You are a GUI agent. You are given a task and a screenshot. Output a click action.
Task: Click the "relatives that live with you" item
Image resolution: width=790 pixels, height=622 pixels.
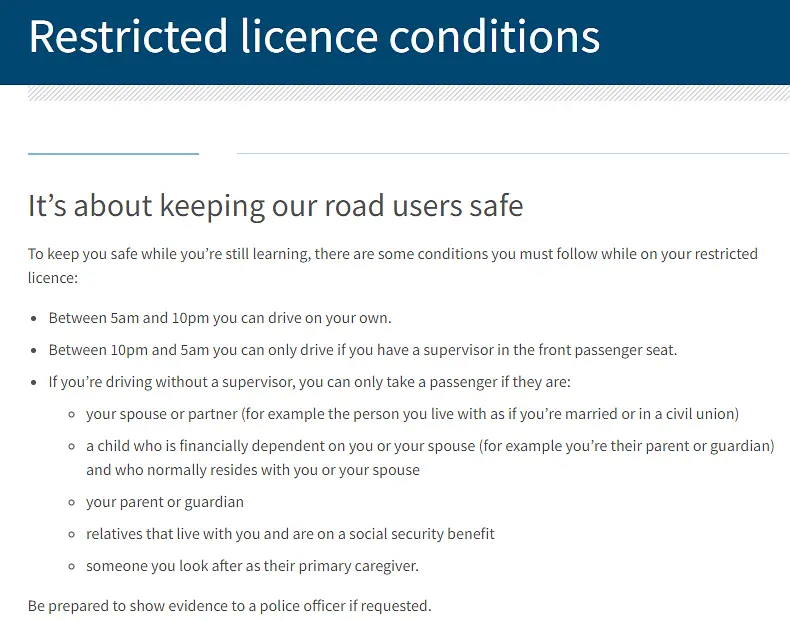click(290, 533)
